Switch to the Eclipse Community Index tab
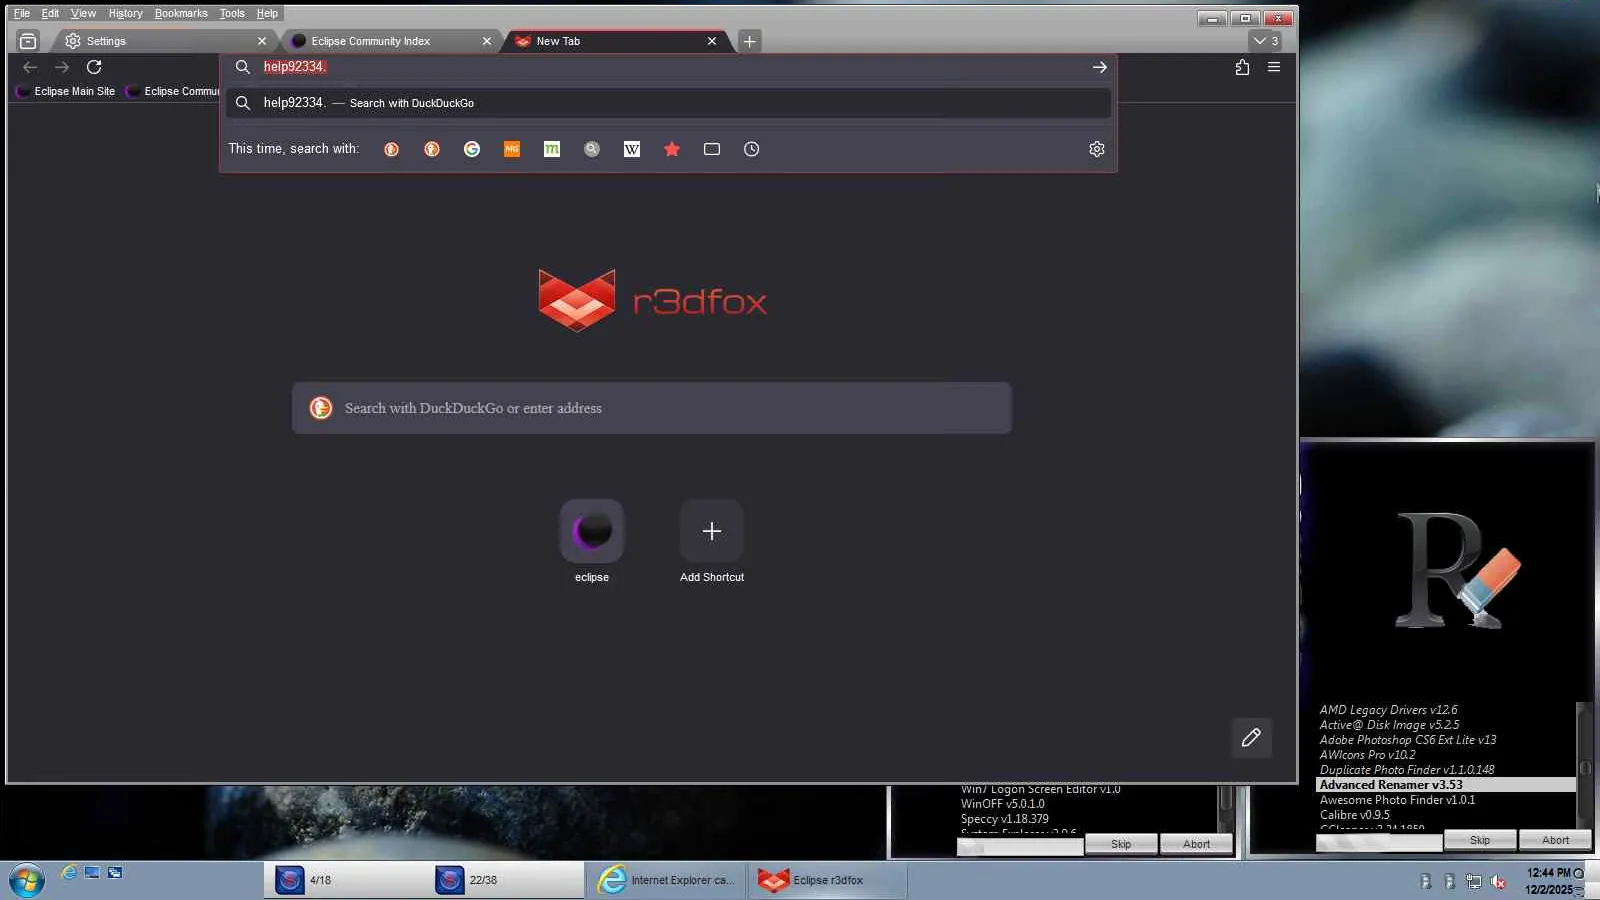Screen dimensions: 1600x900 click(392, 41)
